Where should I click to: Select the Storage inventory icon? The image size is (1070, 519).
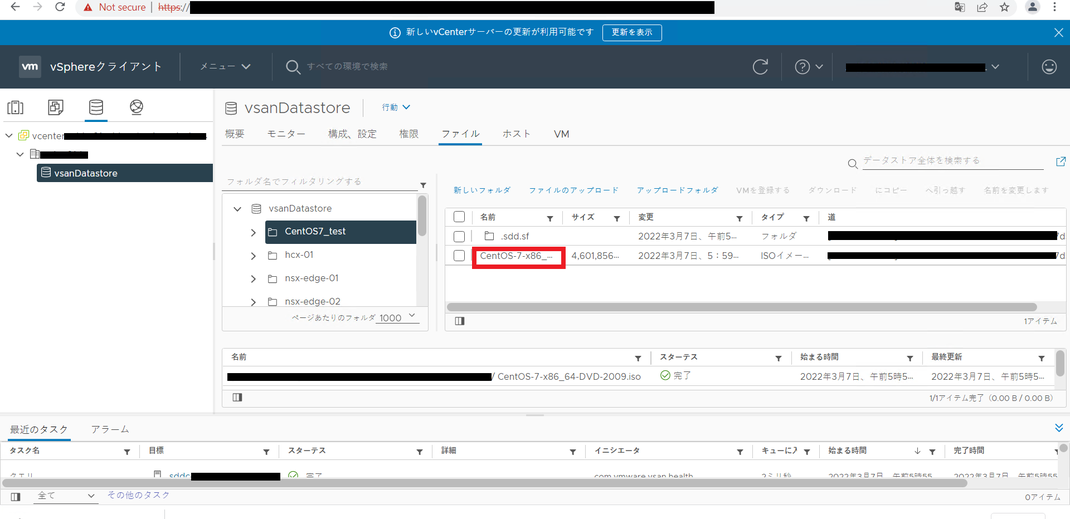click(x=96, y=107)
